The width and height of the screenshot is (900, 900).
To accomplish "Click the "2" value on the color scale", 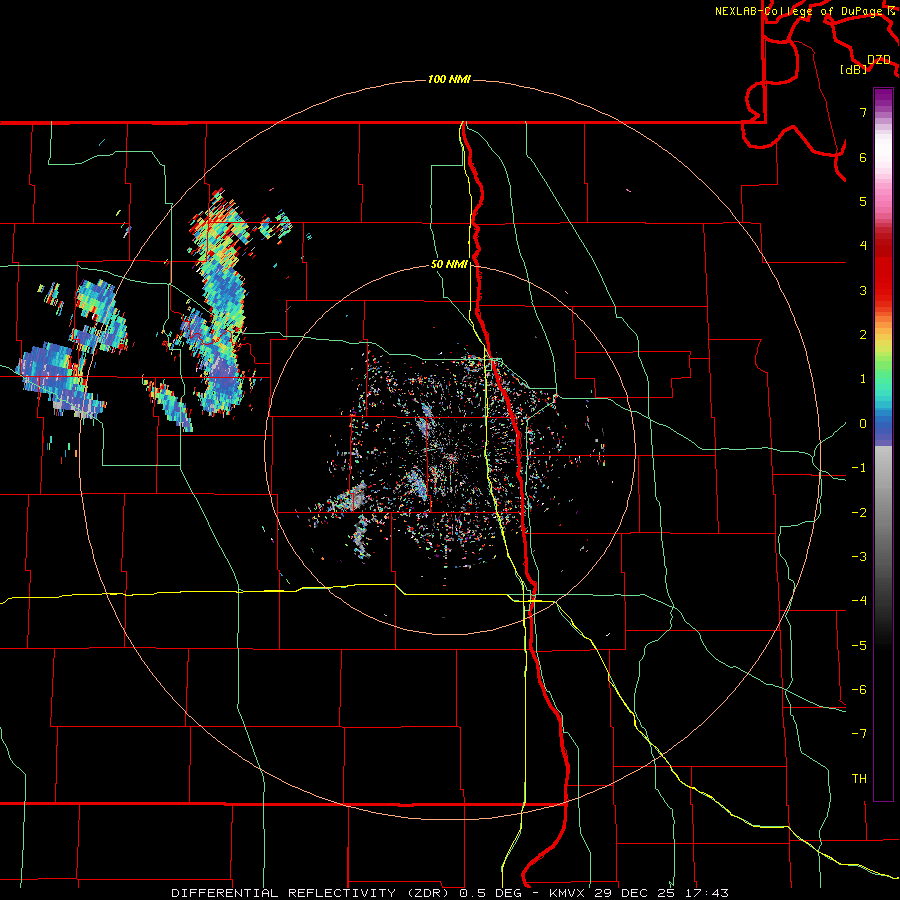I will point(863,335).
